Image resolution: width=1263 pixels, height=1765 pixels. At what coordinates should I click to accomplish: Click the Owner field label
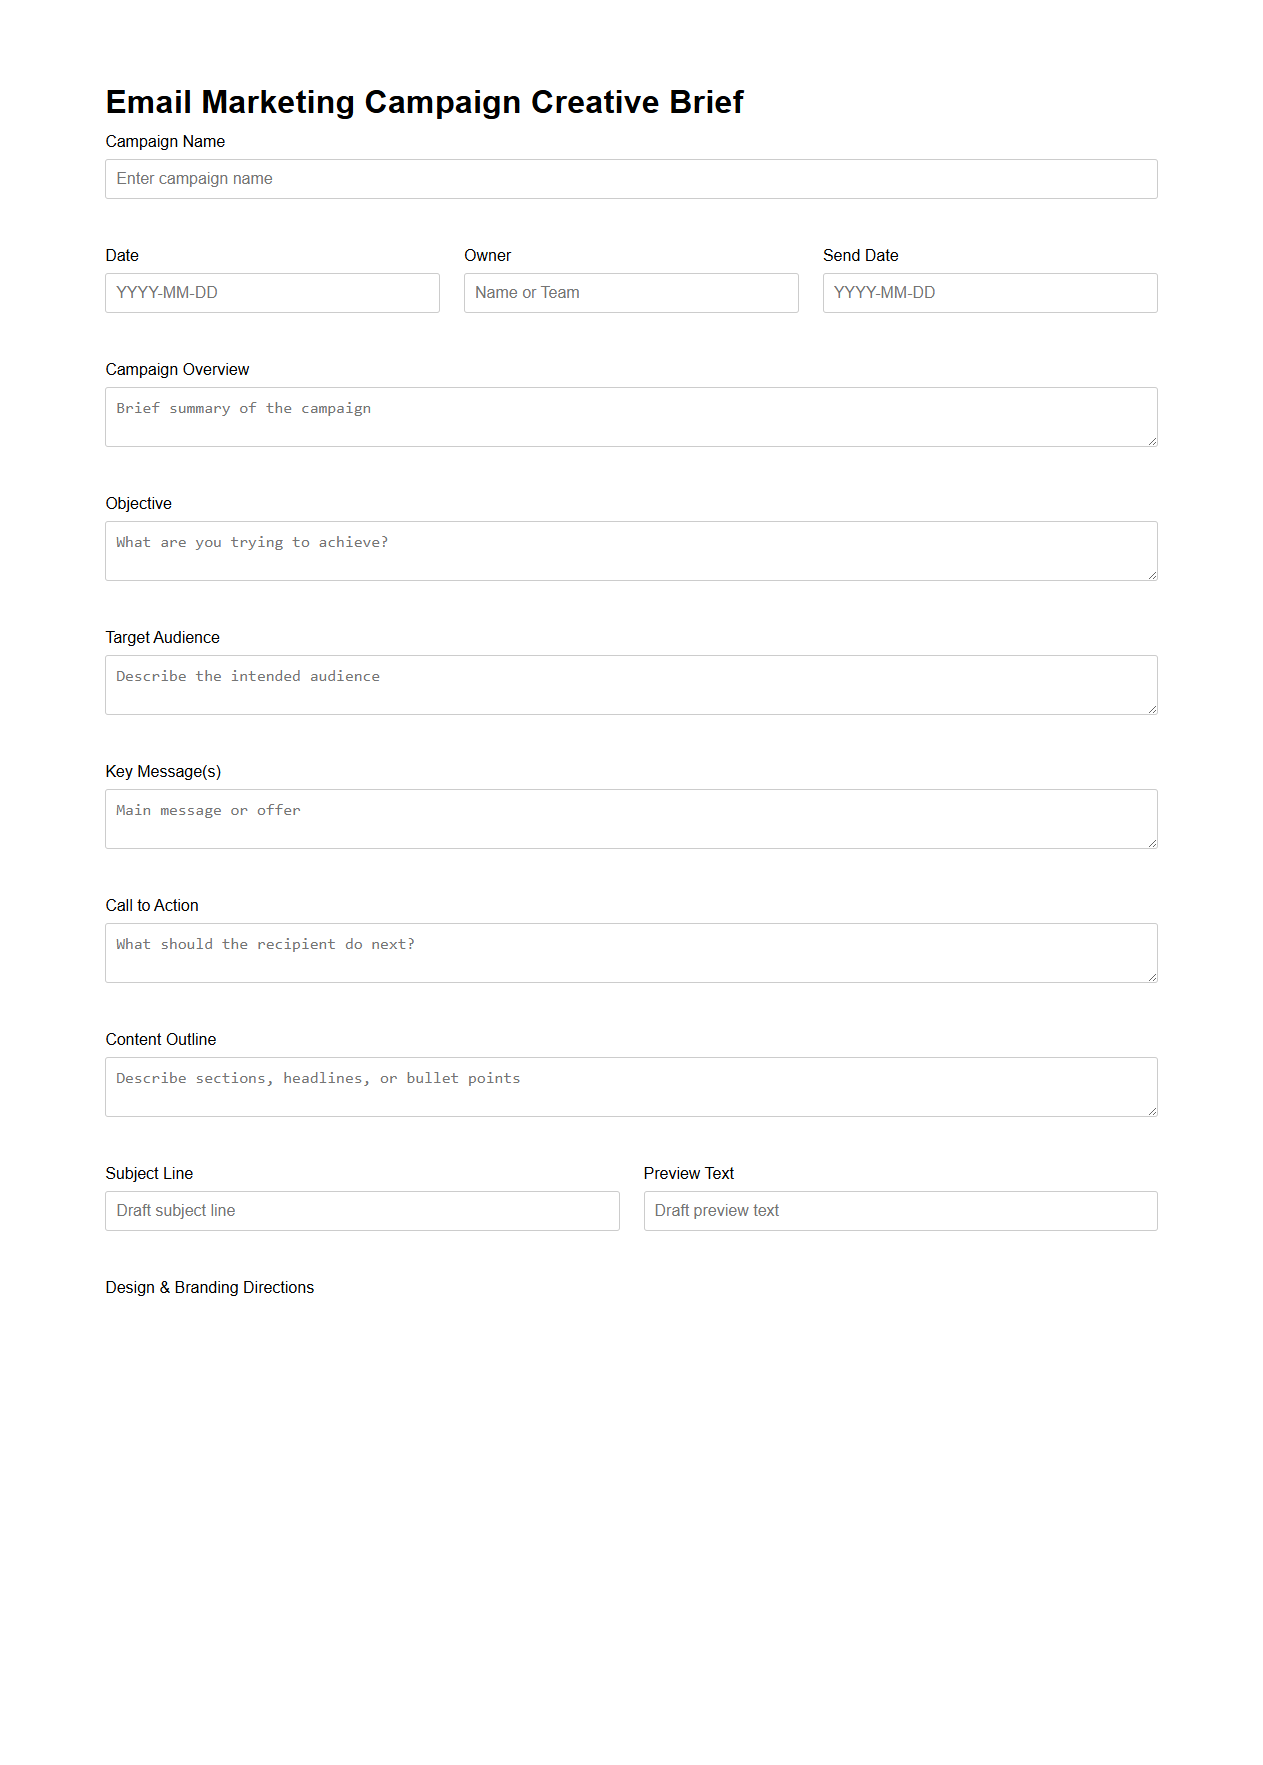(x=487, y=255)
